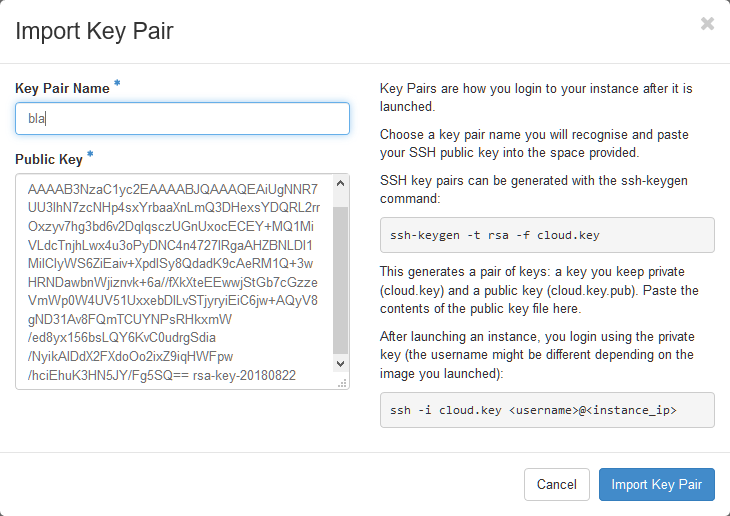Click the "After launching an instance" paragraph

click(546, 355)
